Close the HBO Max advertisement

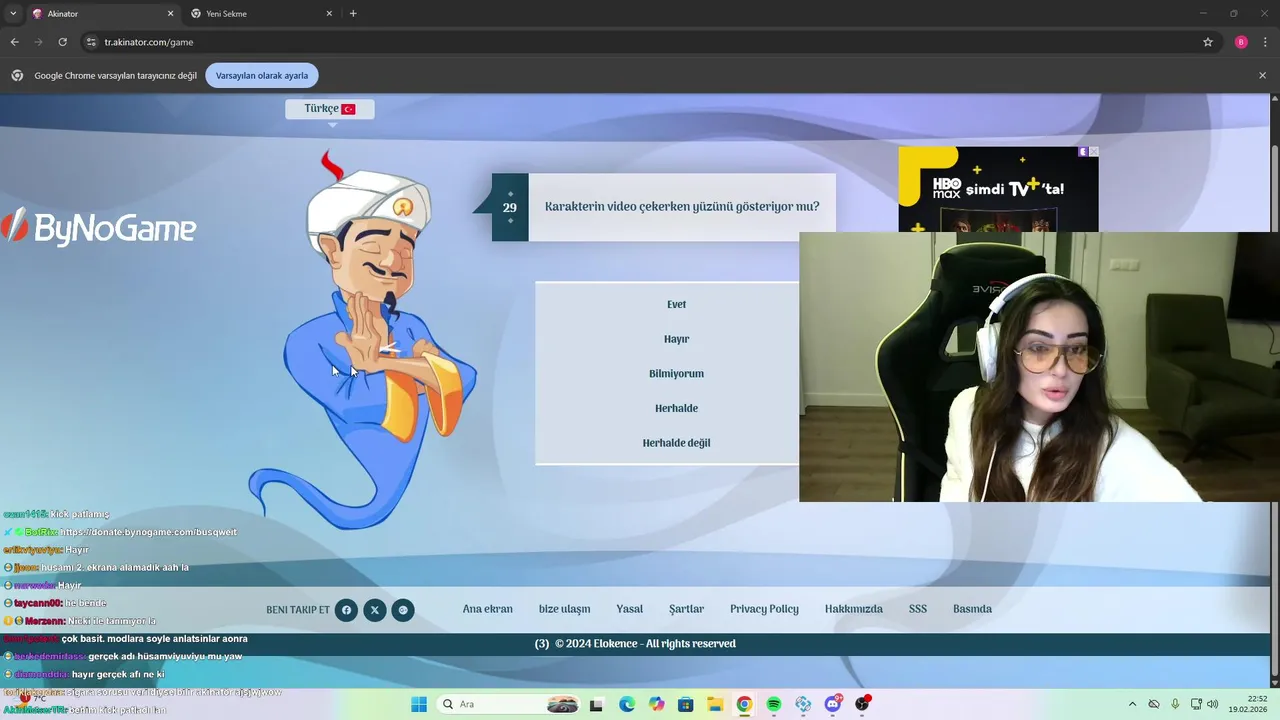tap(1093, 152)
